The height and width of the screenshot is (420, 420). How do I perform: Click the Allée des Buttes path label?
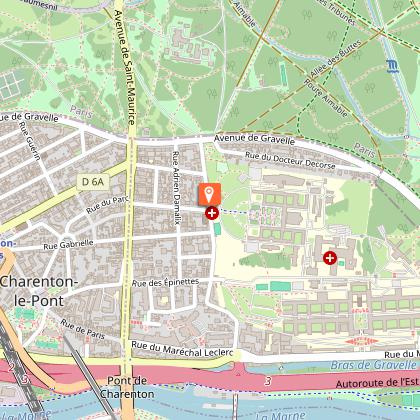point(335,59)
